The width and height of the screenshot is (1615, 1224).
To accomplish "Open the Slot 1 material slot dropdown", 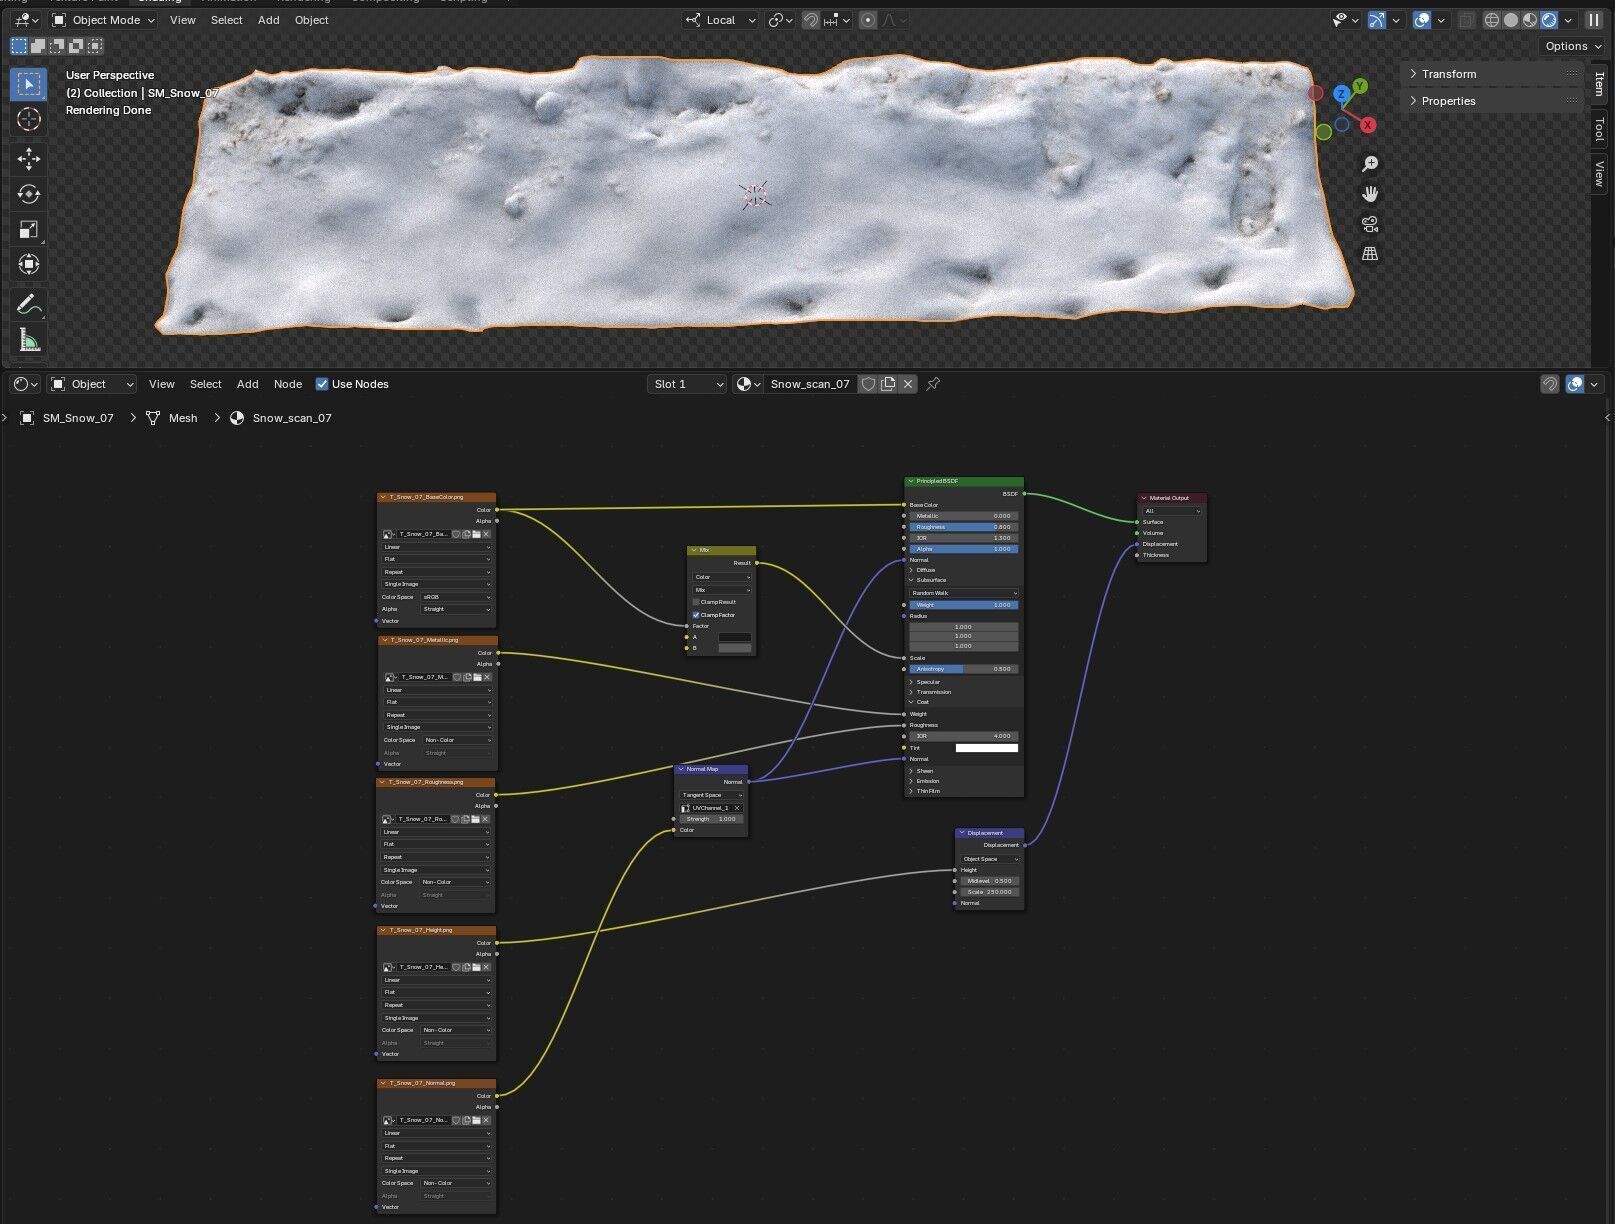I will pos(687,384).
